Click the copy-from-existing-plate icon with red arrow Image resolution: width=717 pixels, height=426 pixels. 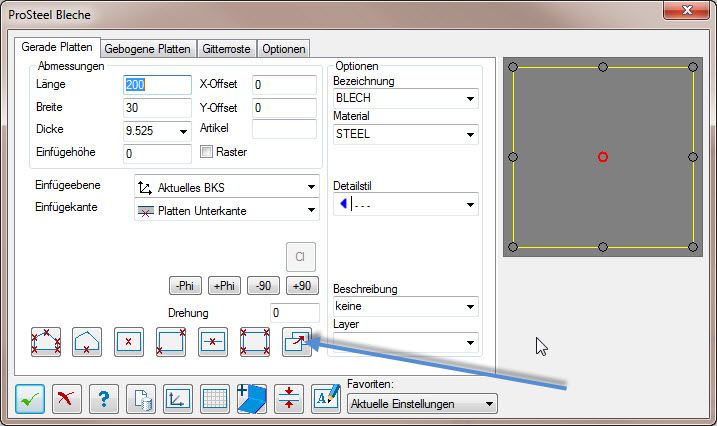click(297, 342)
